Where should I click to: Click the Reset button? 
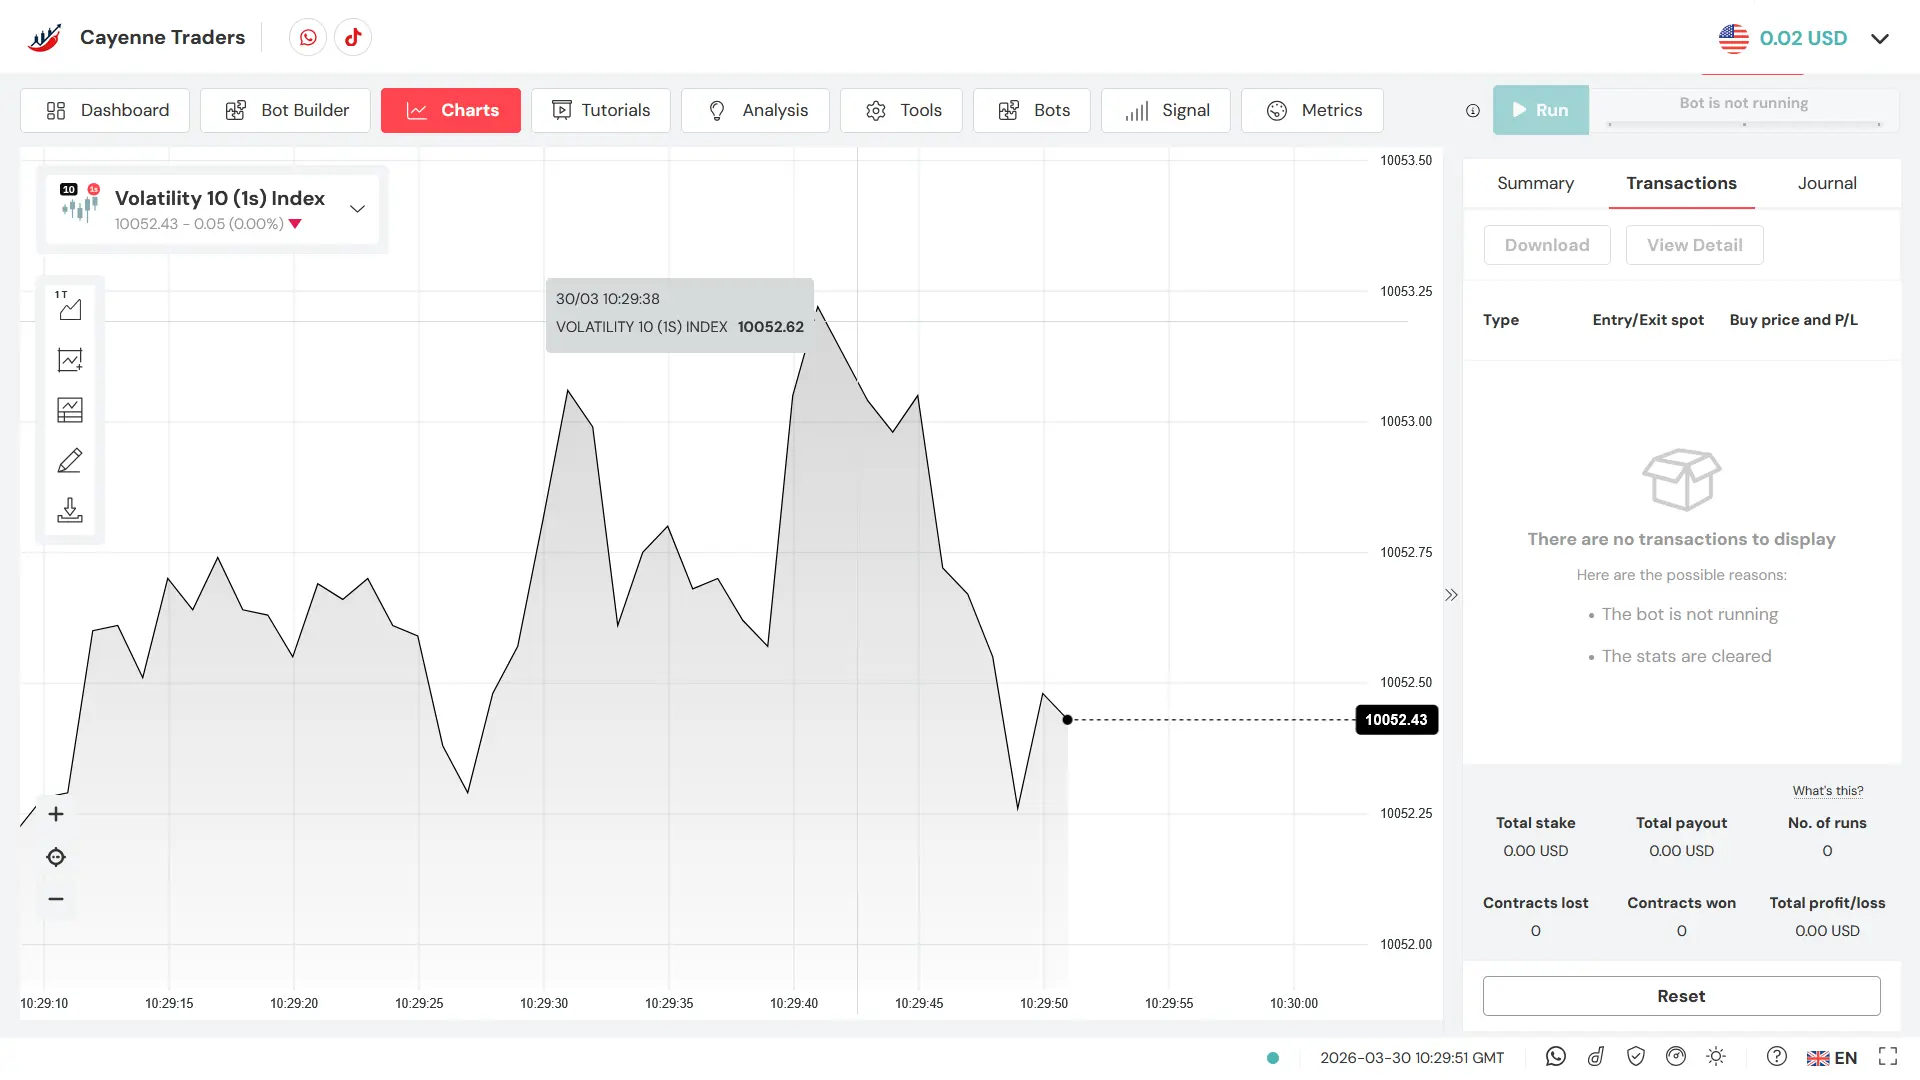pyautogui.click(x=1681, y=996)
